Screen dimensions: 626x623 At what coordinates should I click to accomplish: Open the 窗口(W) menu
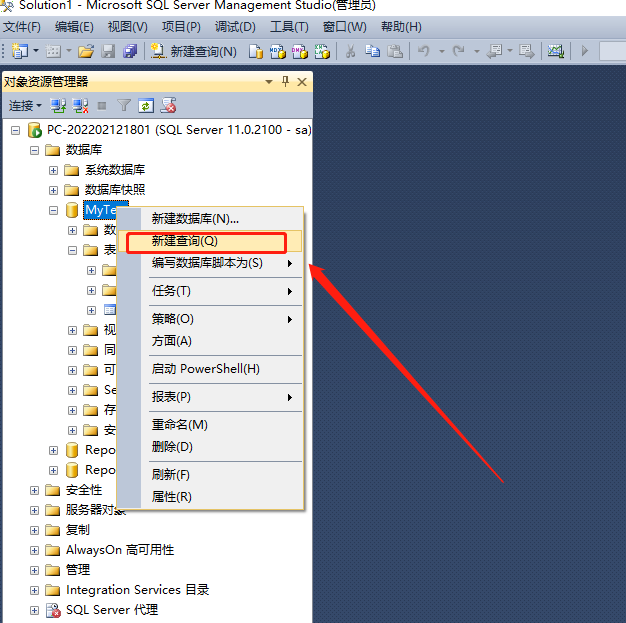345,27
